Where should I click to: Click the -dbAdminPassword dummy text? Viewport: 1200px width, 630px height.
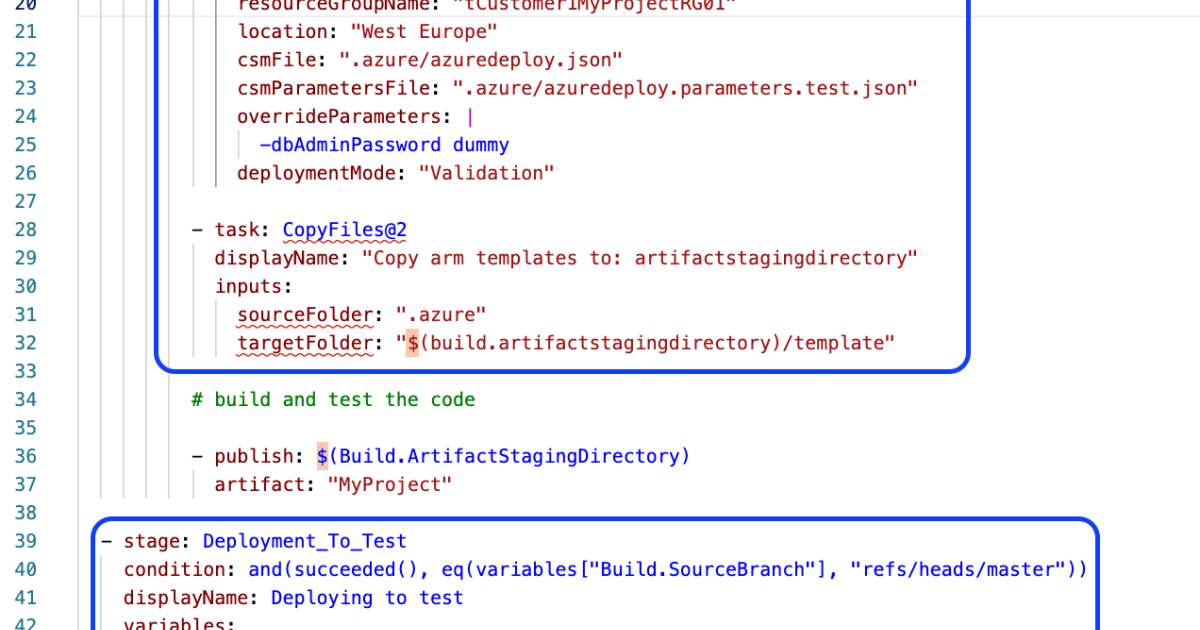(383, 145)
